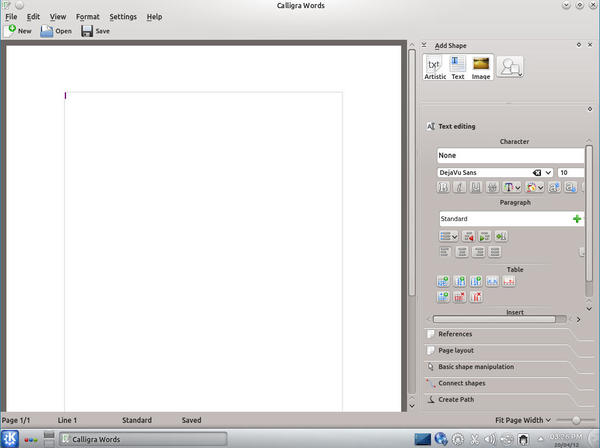This screenshot has width=600, height=448.
Task: Open the Edit menu
Action: (33, 17)
